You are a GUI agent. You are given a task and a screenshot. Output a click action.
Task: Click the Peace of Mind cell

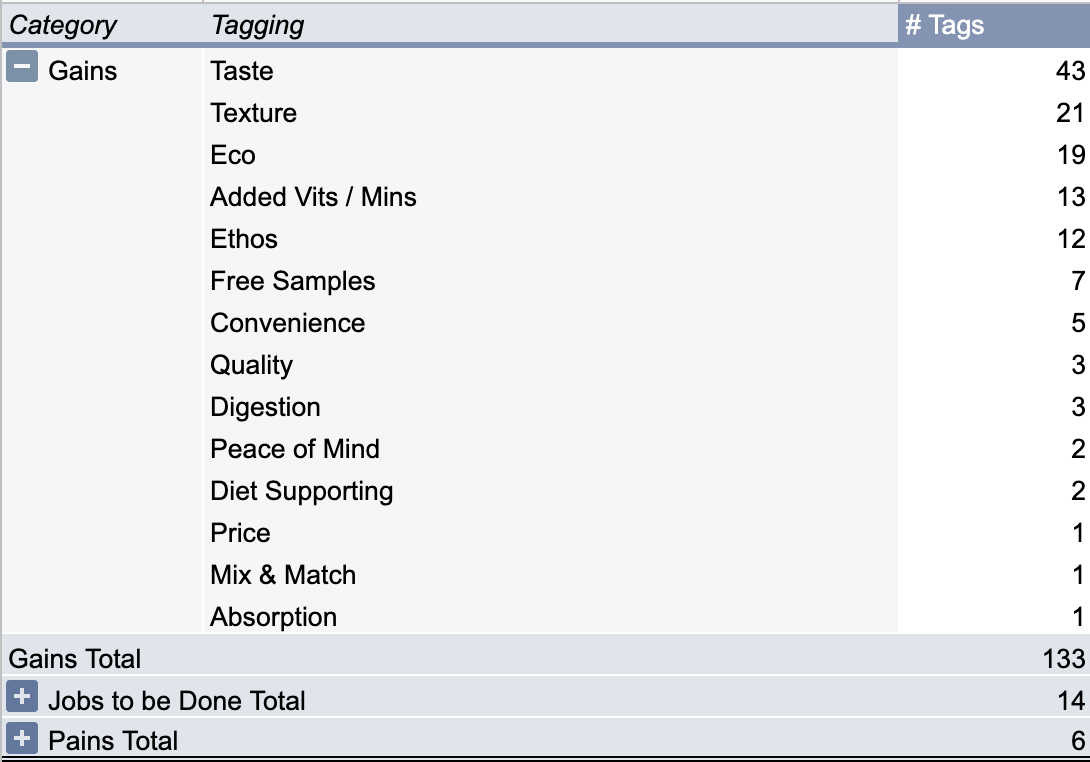(x=295, y=448)
